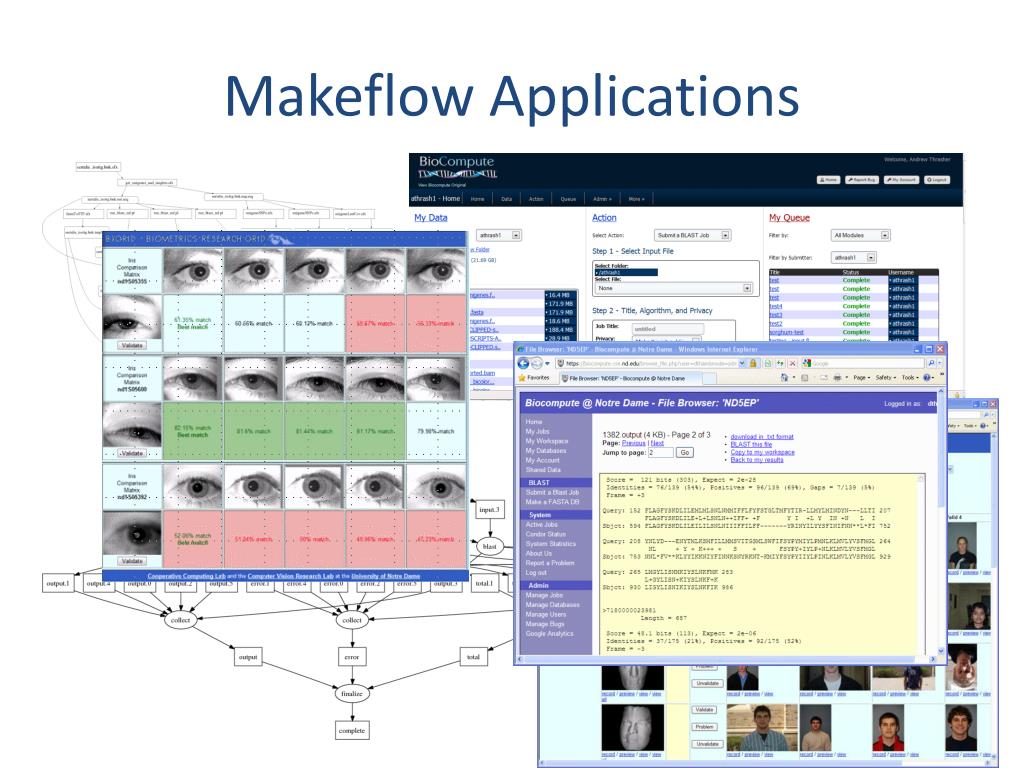Viewport: 1024px width, 768px height.
Task: Click the padlock security icon in address bar
Action: (x=753, y=363)
